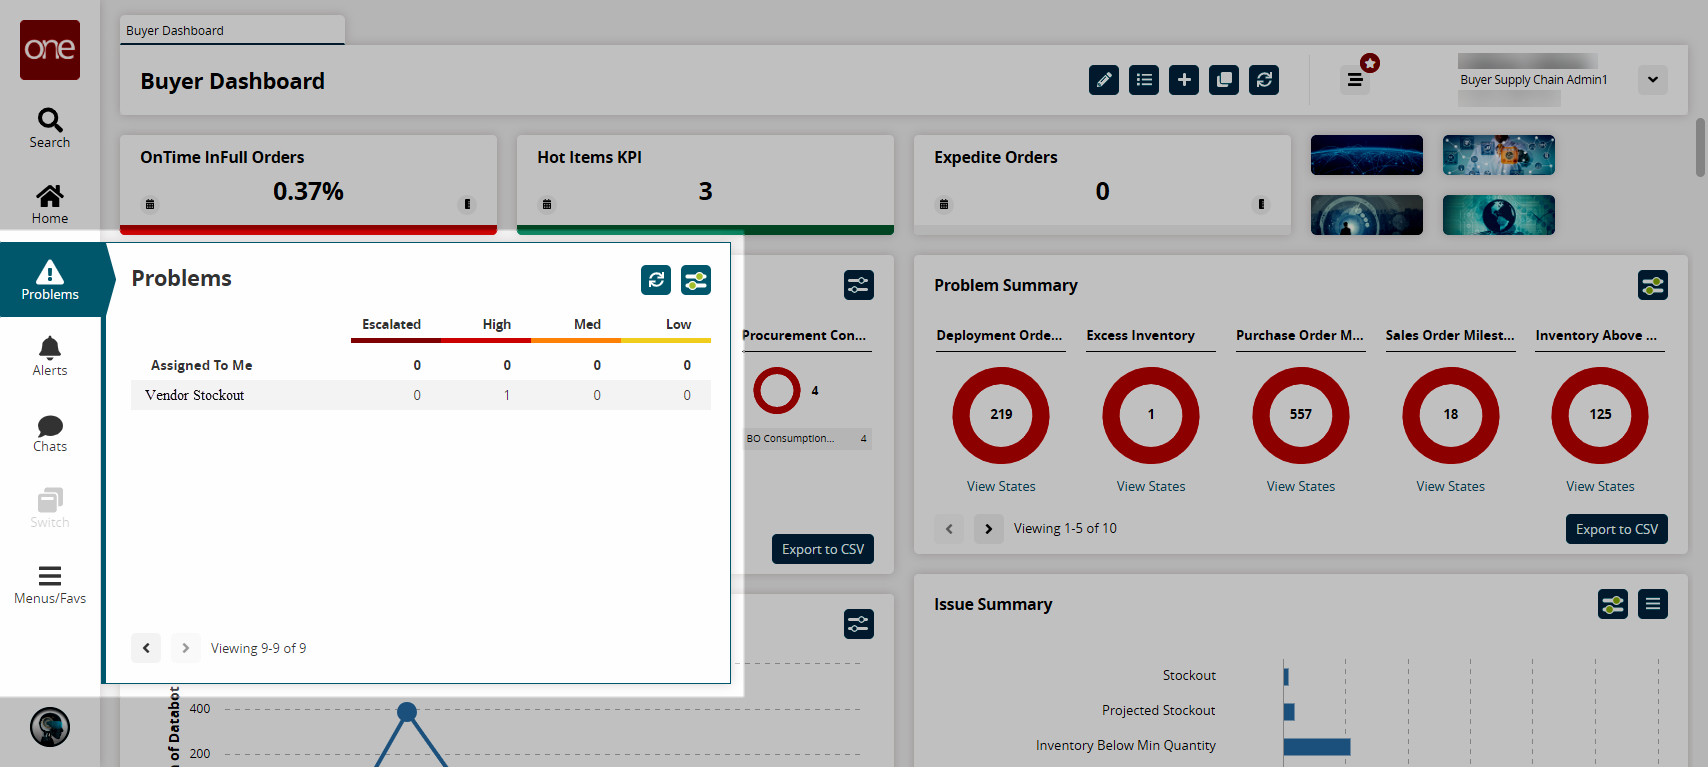Select the Excess Inventory problem heading
This screenshot has width=1708, height=767.
pos(1141,335)
